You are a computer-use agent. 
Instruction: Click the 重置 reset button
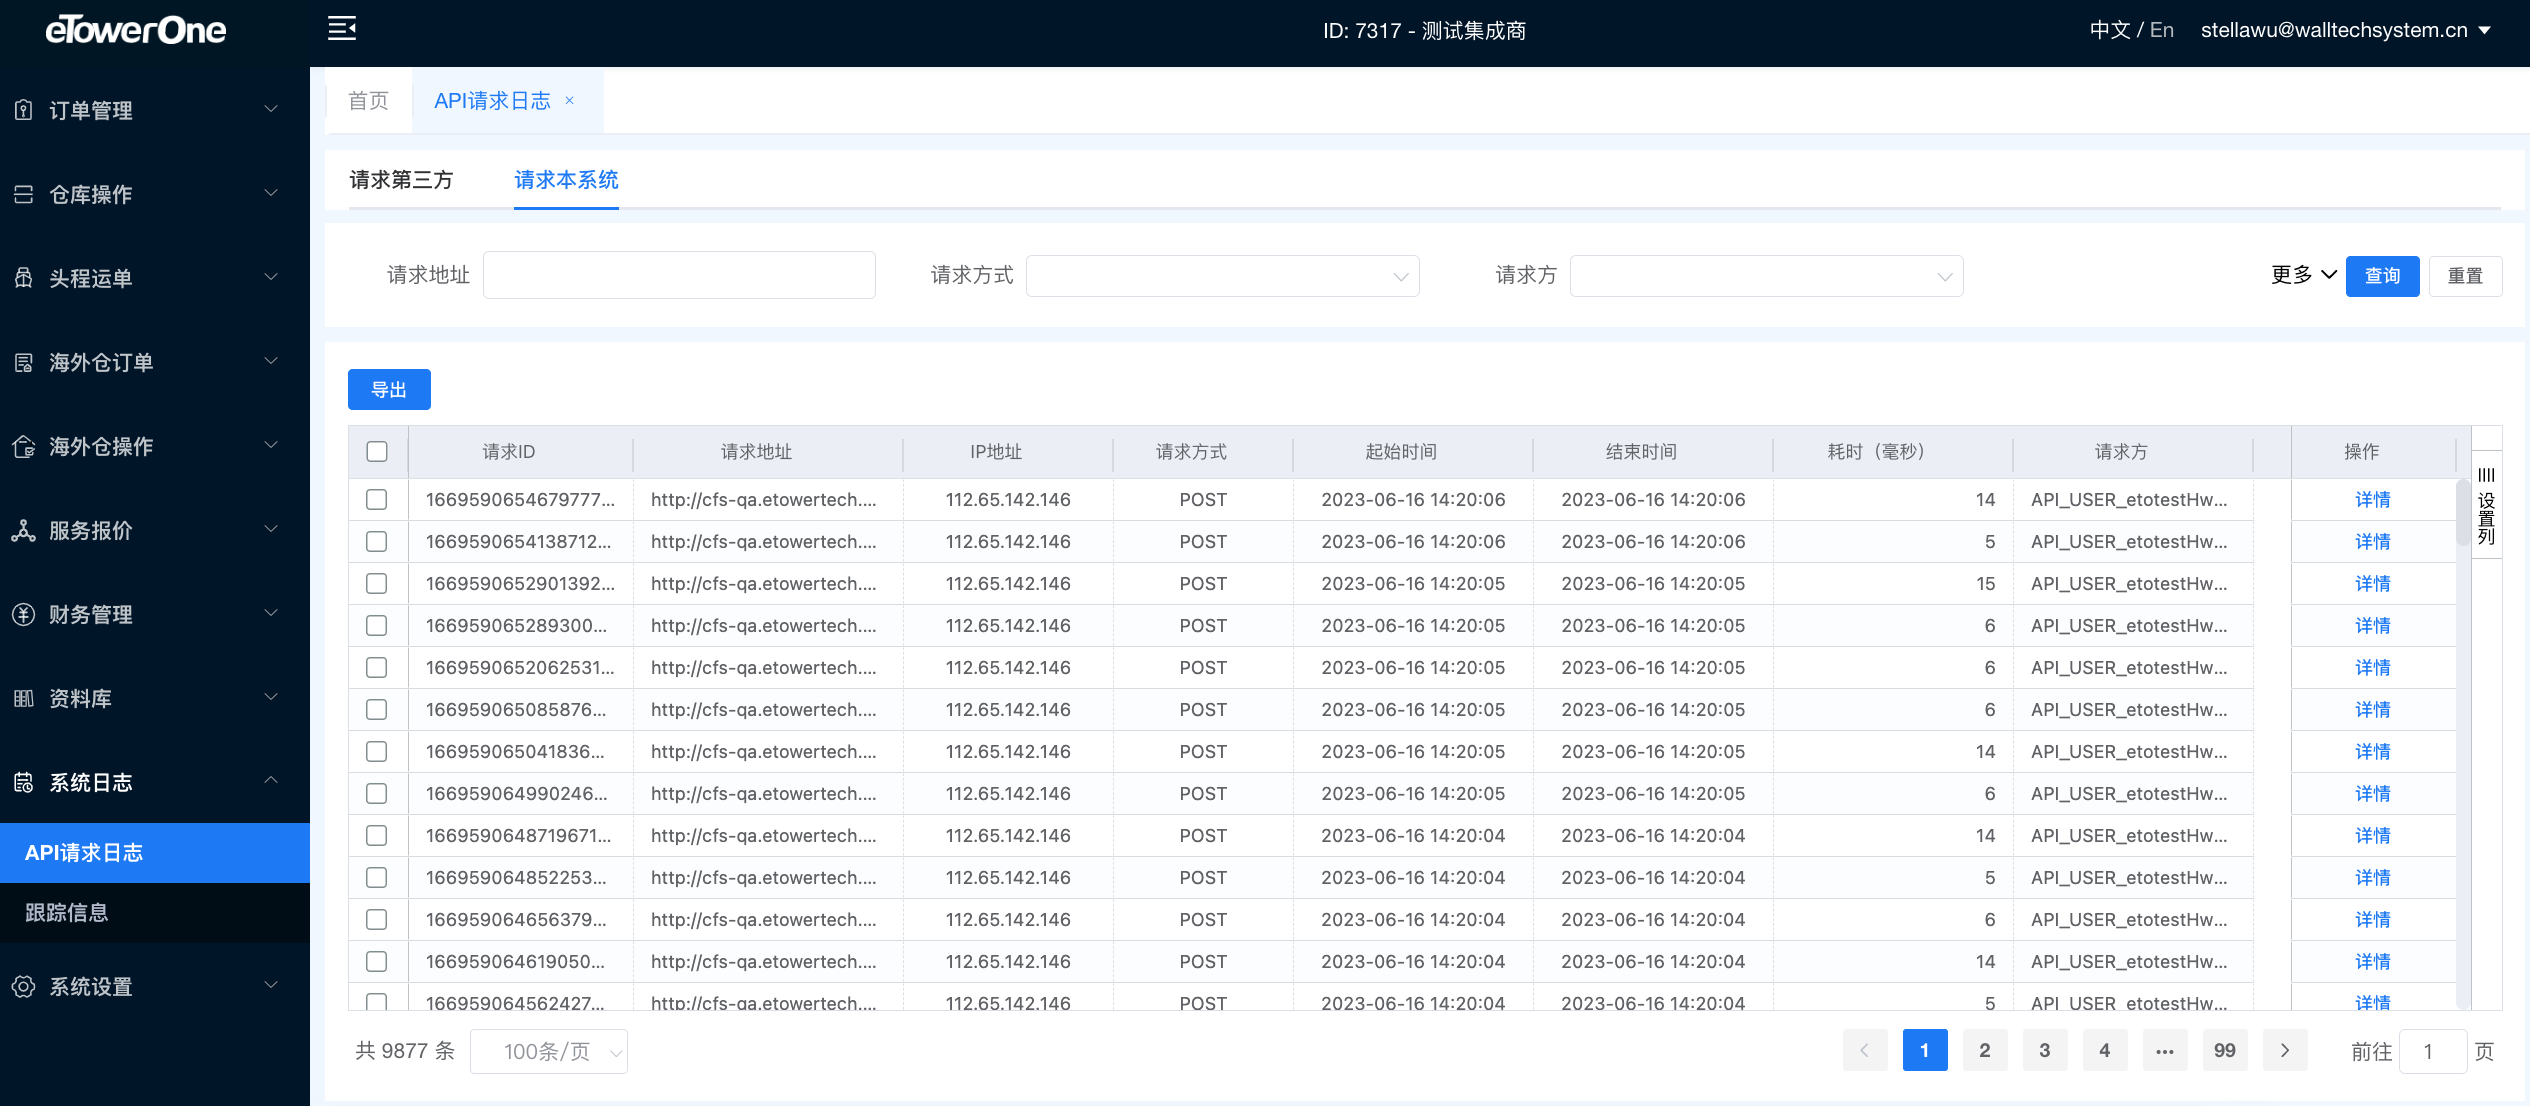pos(2465,276)
